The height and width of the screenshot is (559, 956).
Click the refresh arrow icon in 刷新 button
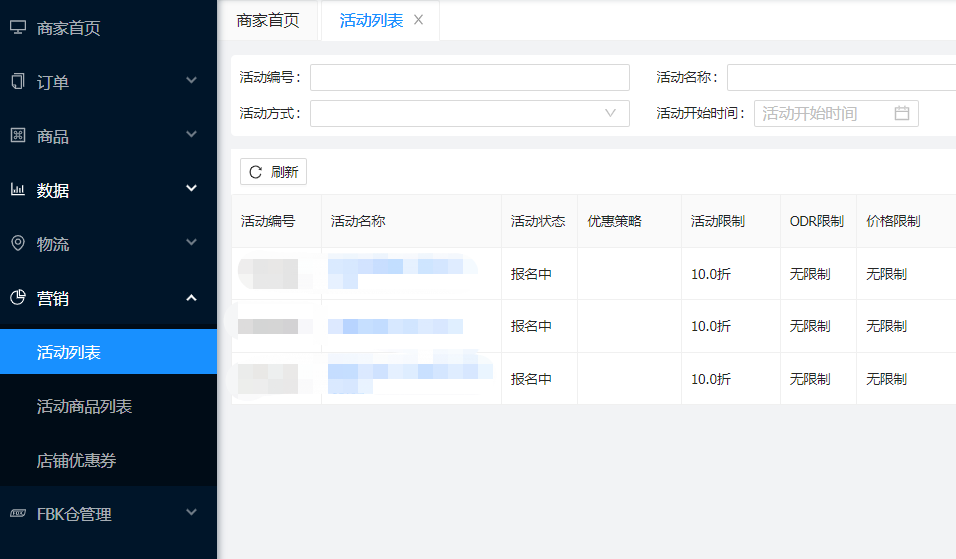coord(255,172)
